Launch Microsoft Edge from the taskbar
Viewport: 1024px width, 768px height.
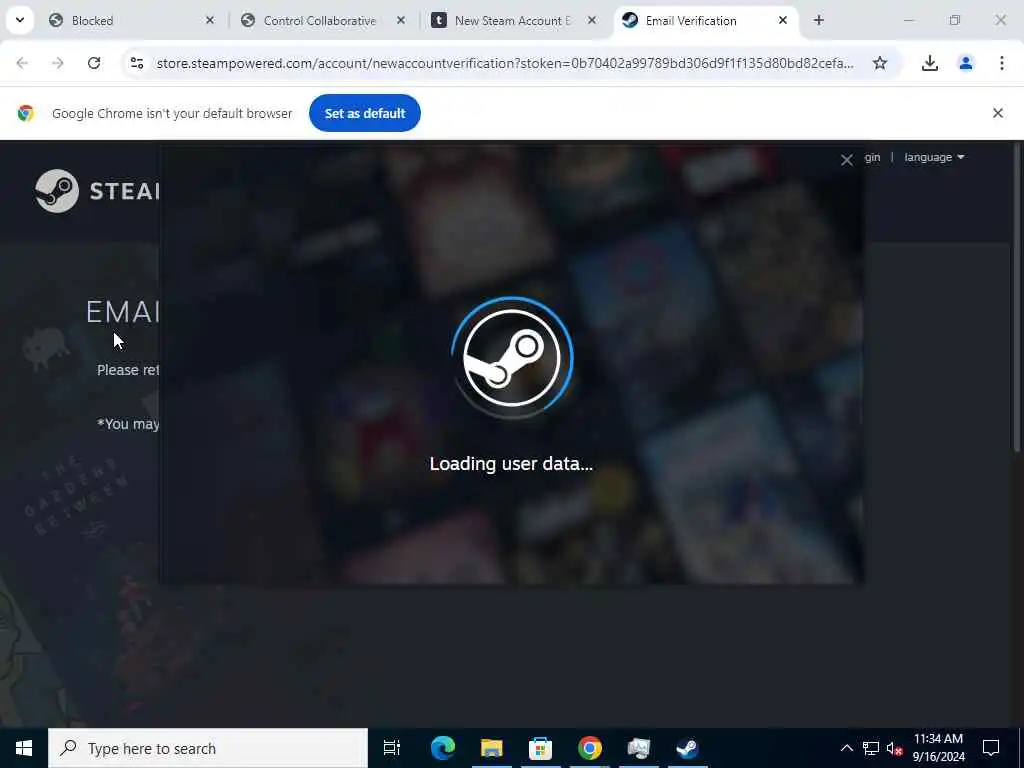point(442,748)
